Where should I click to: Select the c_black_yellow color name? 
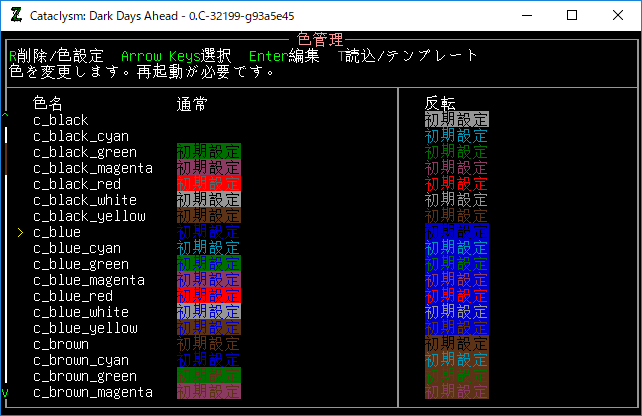point(88,216)
